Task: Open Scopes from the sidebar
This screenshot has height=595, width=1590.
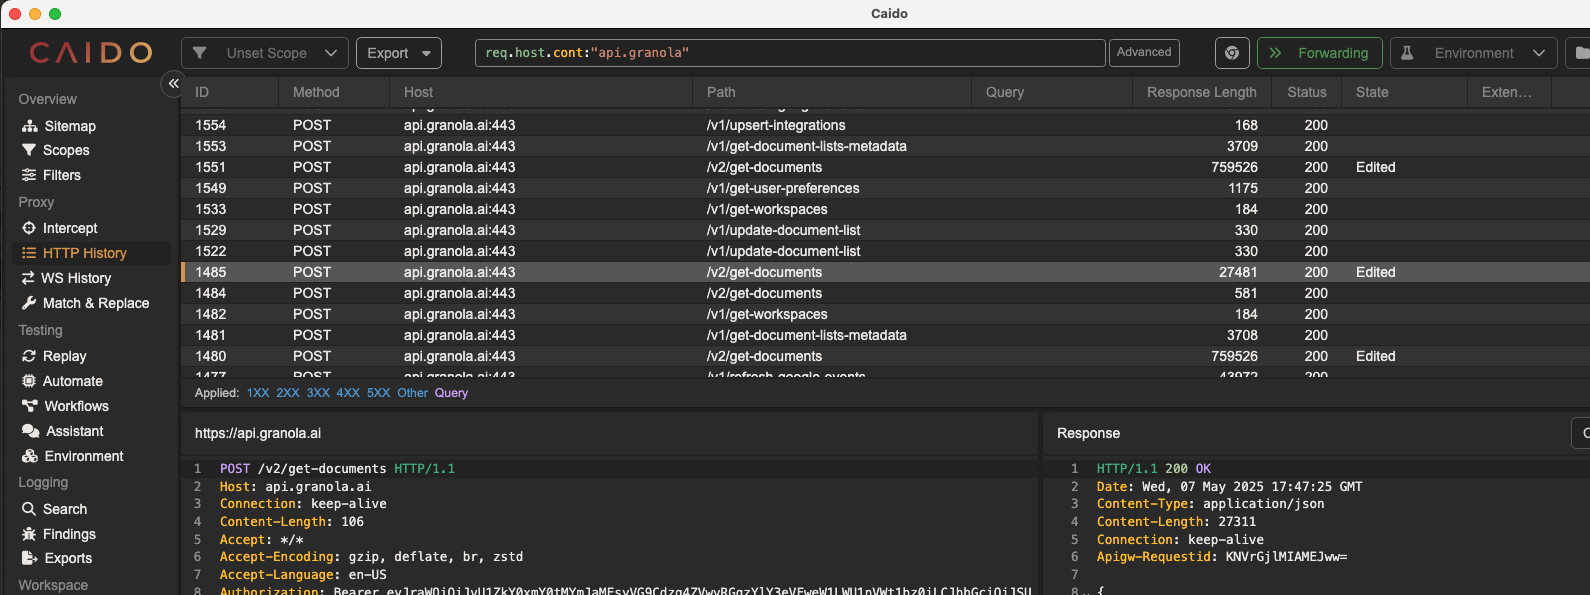Action: [56, 150]
